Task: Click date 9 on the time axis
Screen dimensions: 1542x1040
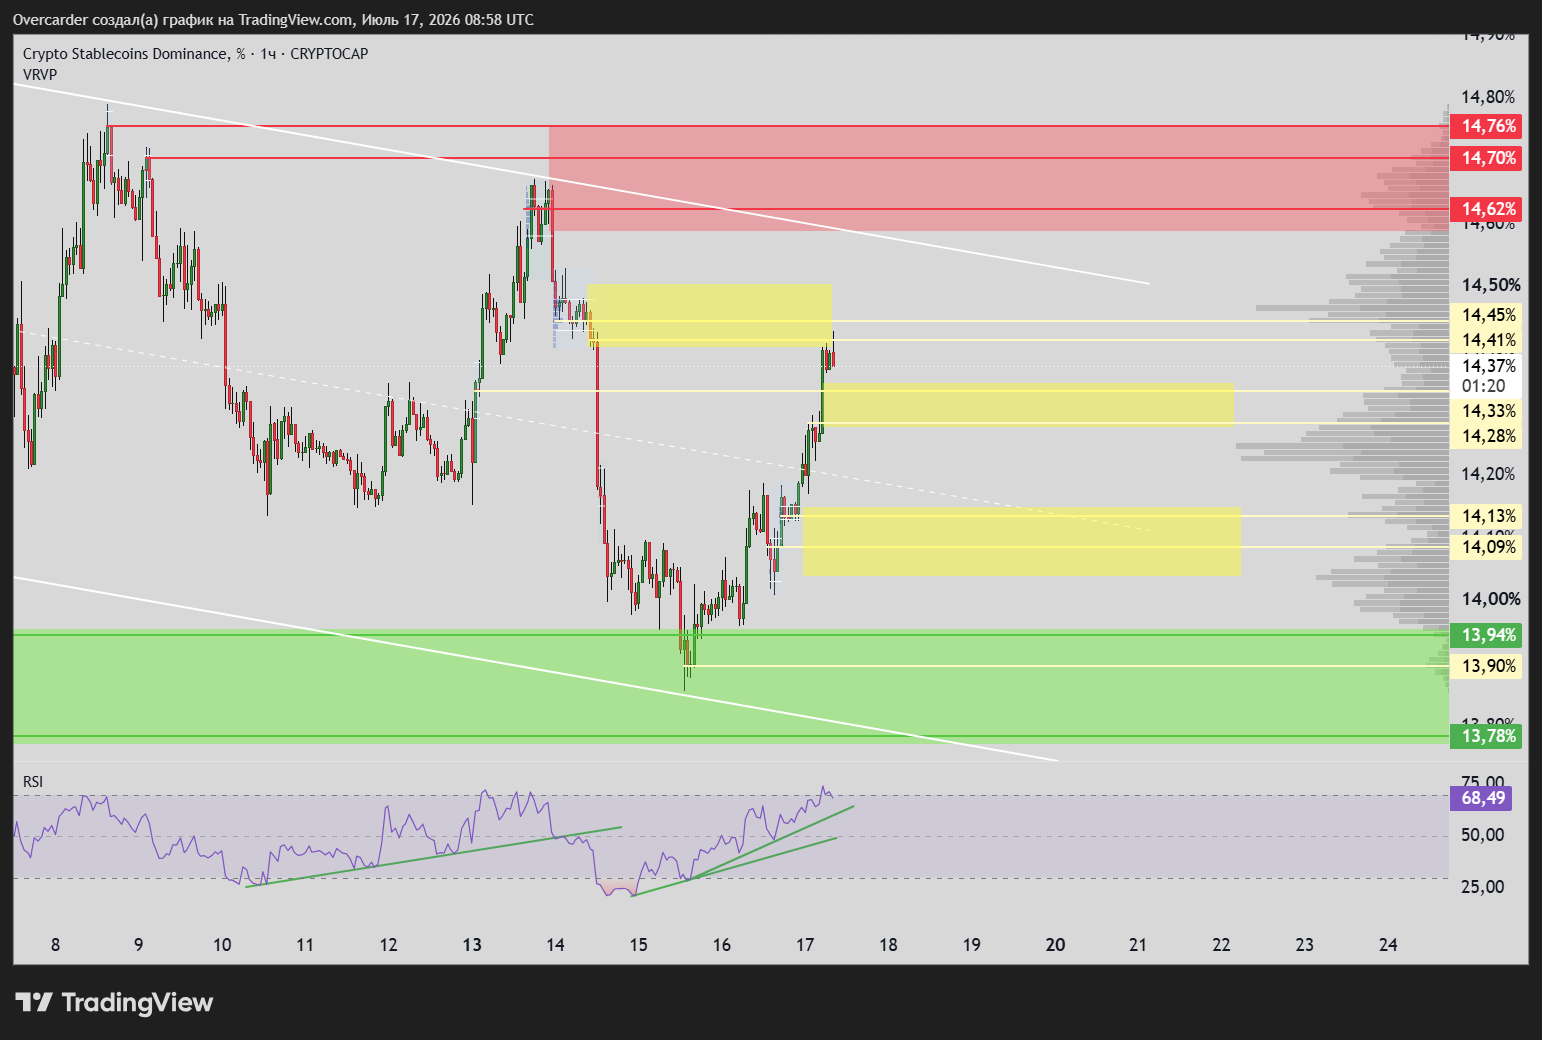Action: (138, 945)
